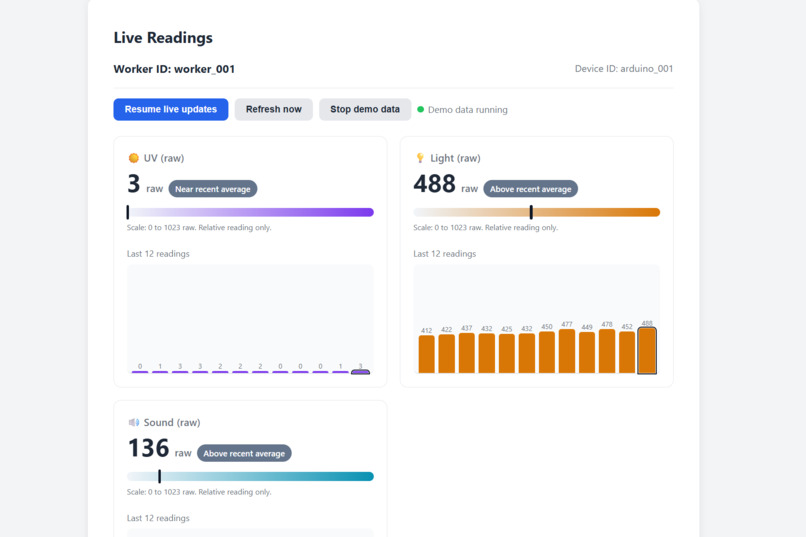The image size is (806, 537).
Task: Select the 422 bar in Light chart
Action: (447, 354)
